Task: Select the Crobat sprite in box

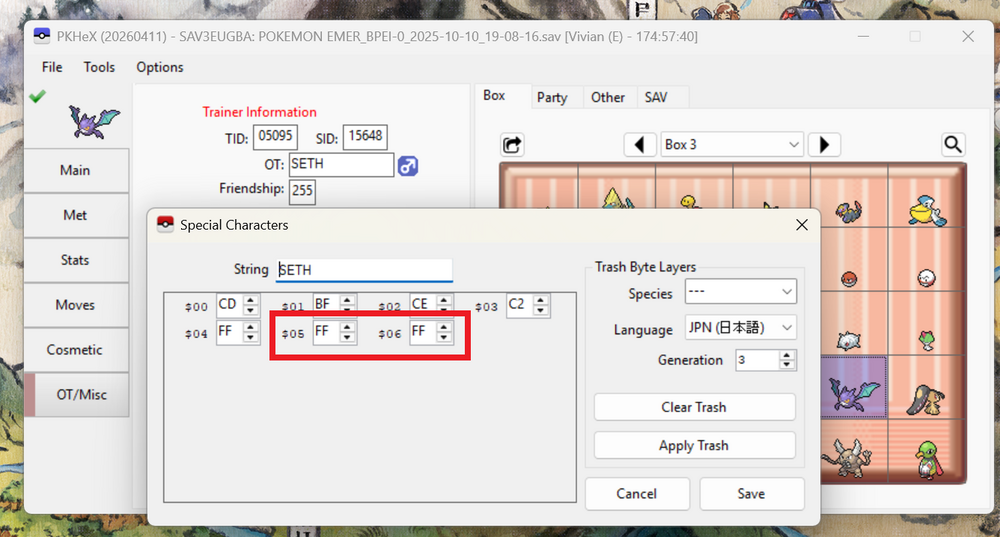Action: point(848,387)
